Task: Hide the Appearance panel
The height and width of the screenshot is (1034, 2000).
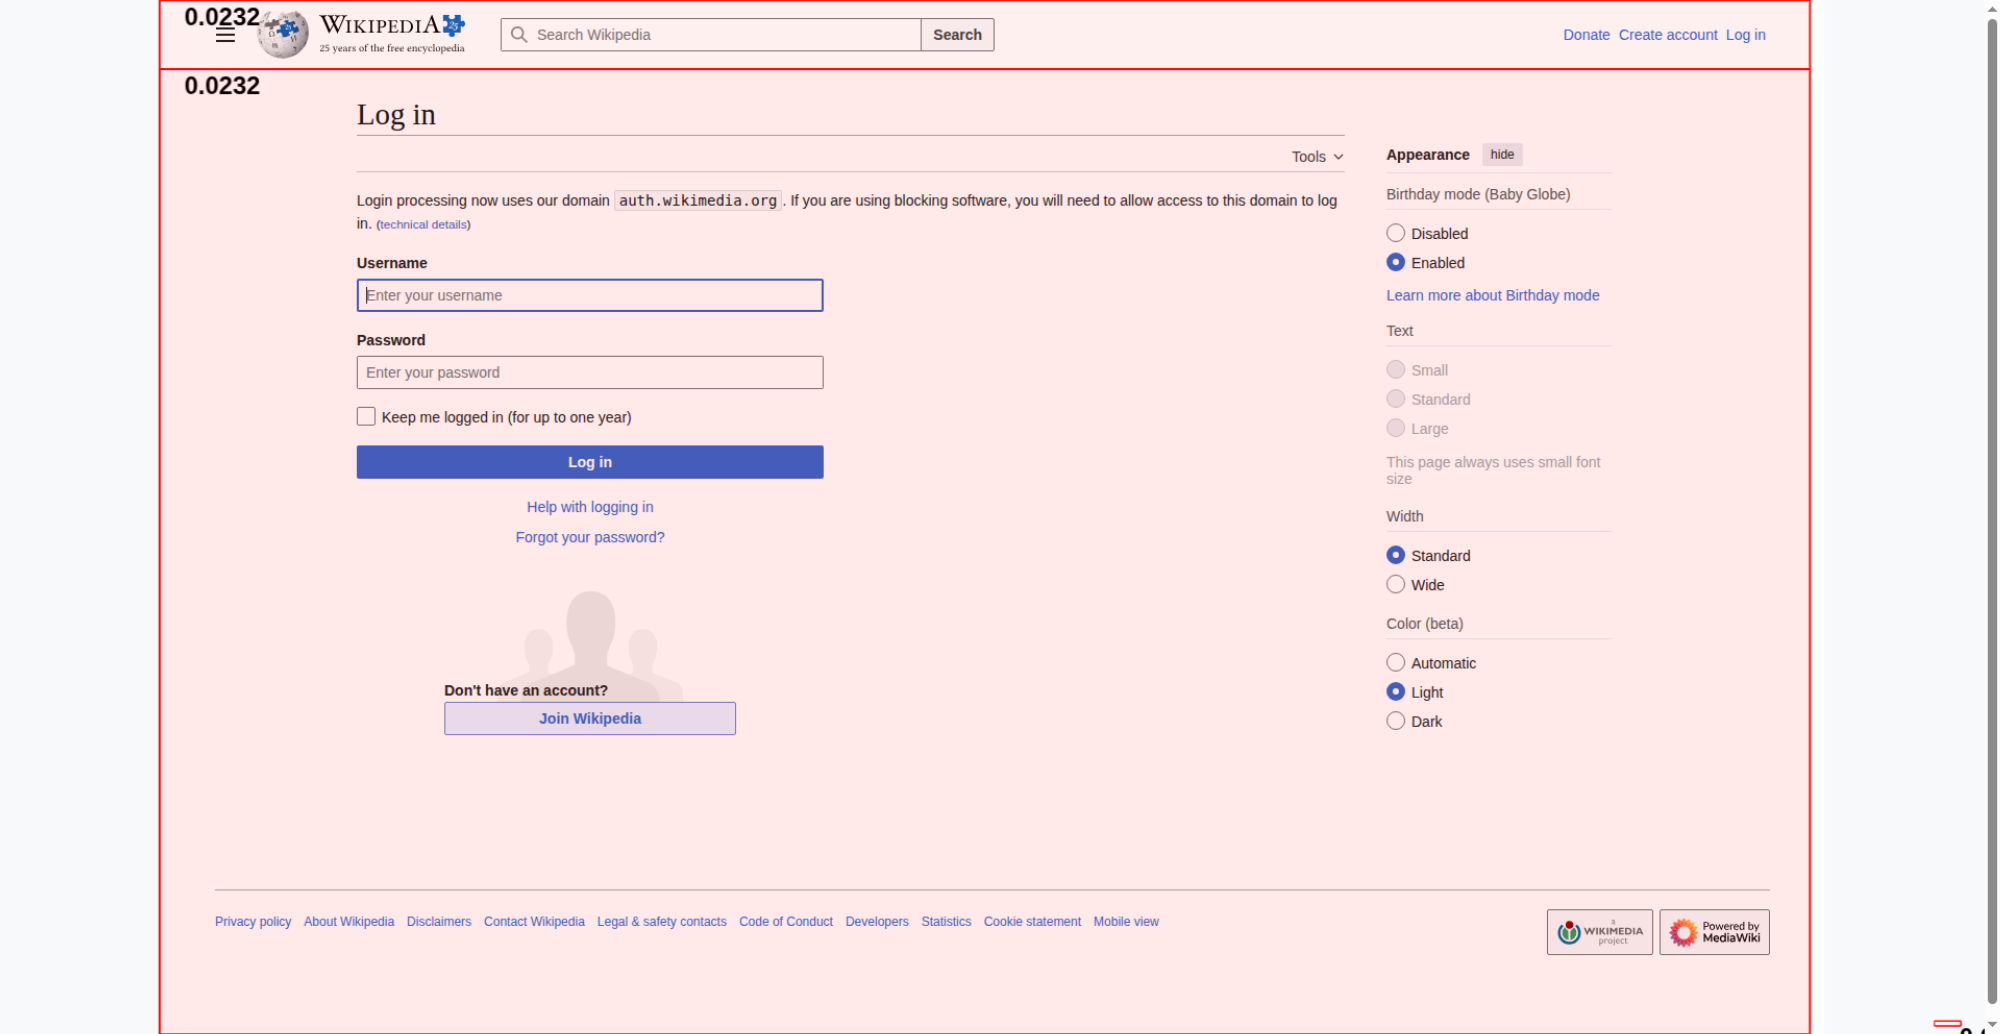Action: tap(1501, 155)
